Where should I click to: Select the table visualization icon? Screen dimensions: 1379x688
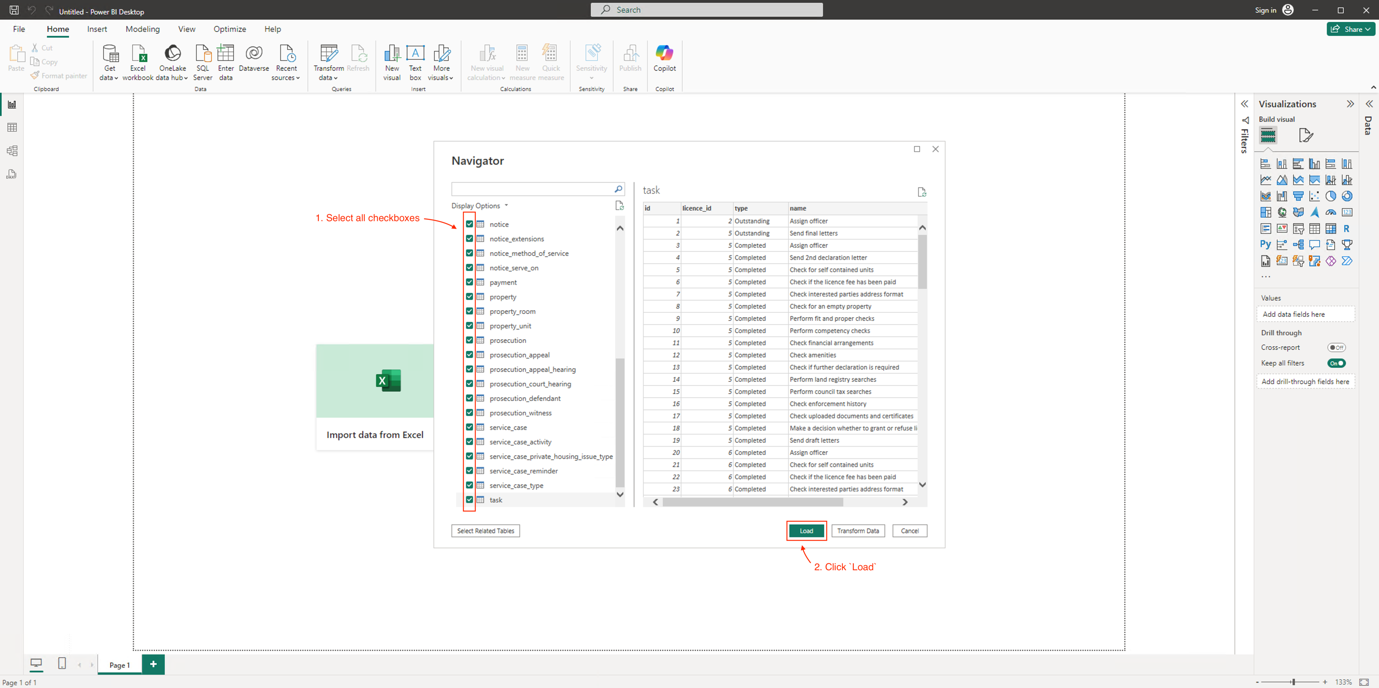point(1314,227)
